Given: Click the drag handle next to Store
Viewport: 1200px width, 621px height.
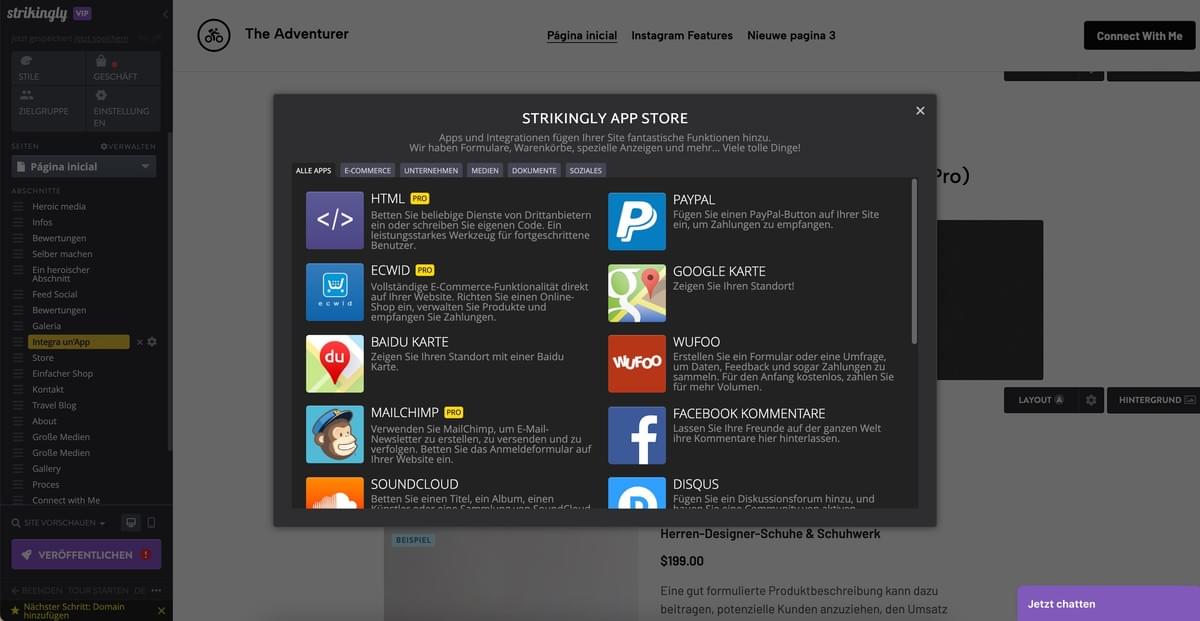Looking at the screenshot, I should [18, 357].
